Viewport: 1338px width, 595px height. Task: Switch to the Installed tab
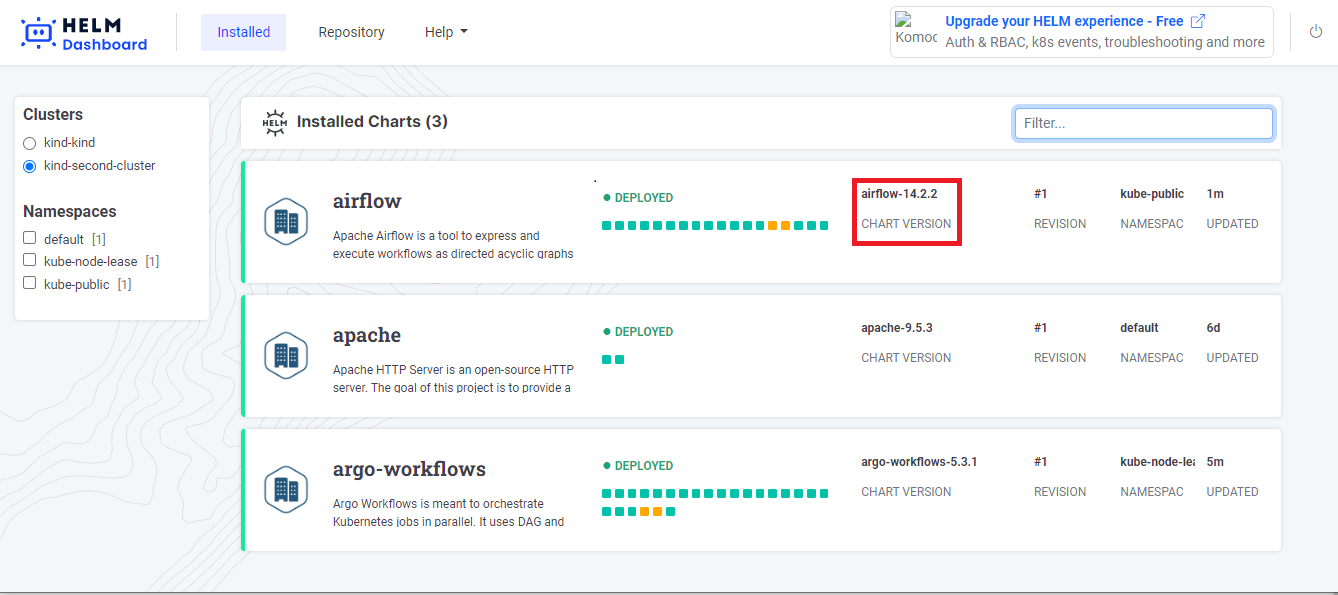pos(243,32)
